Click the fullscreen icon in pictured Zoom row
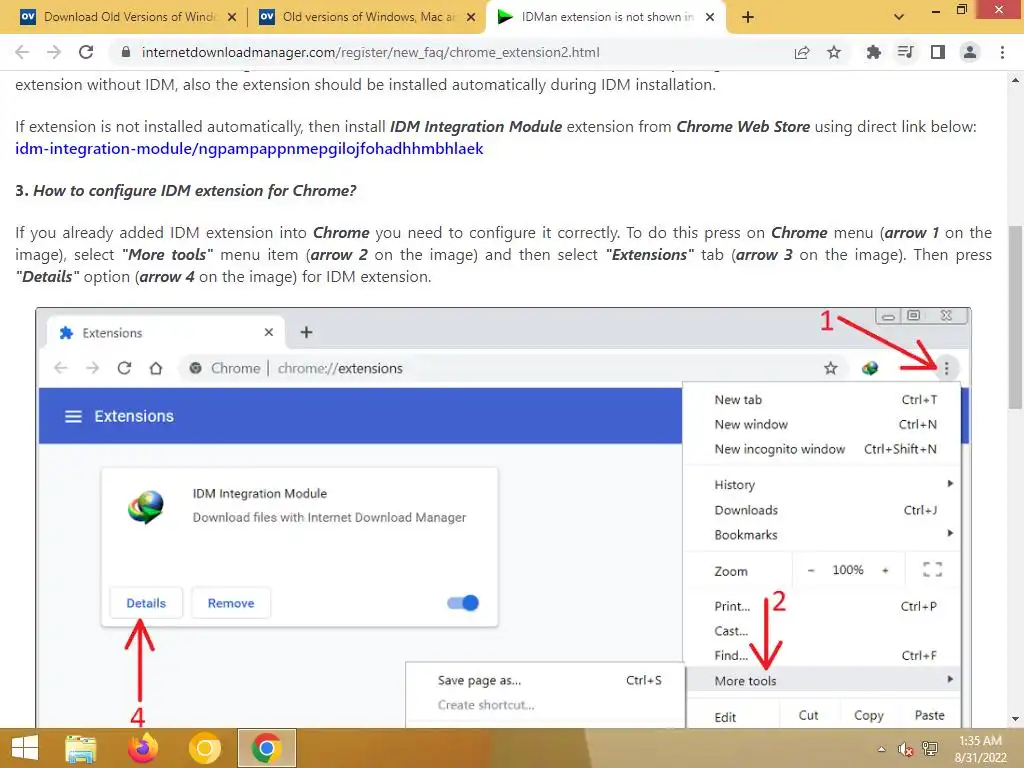 coord(933,569)
